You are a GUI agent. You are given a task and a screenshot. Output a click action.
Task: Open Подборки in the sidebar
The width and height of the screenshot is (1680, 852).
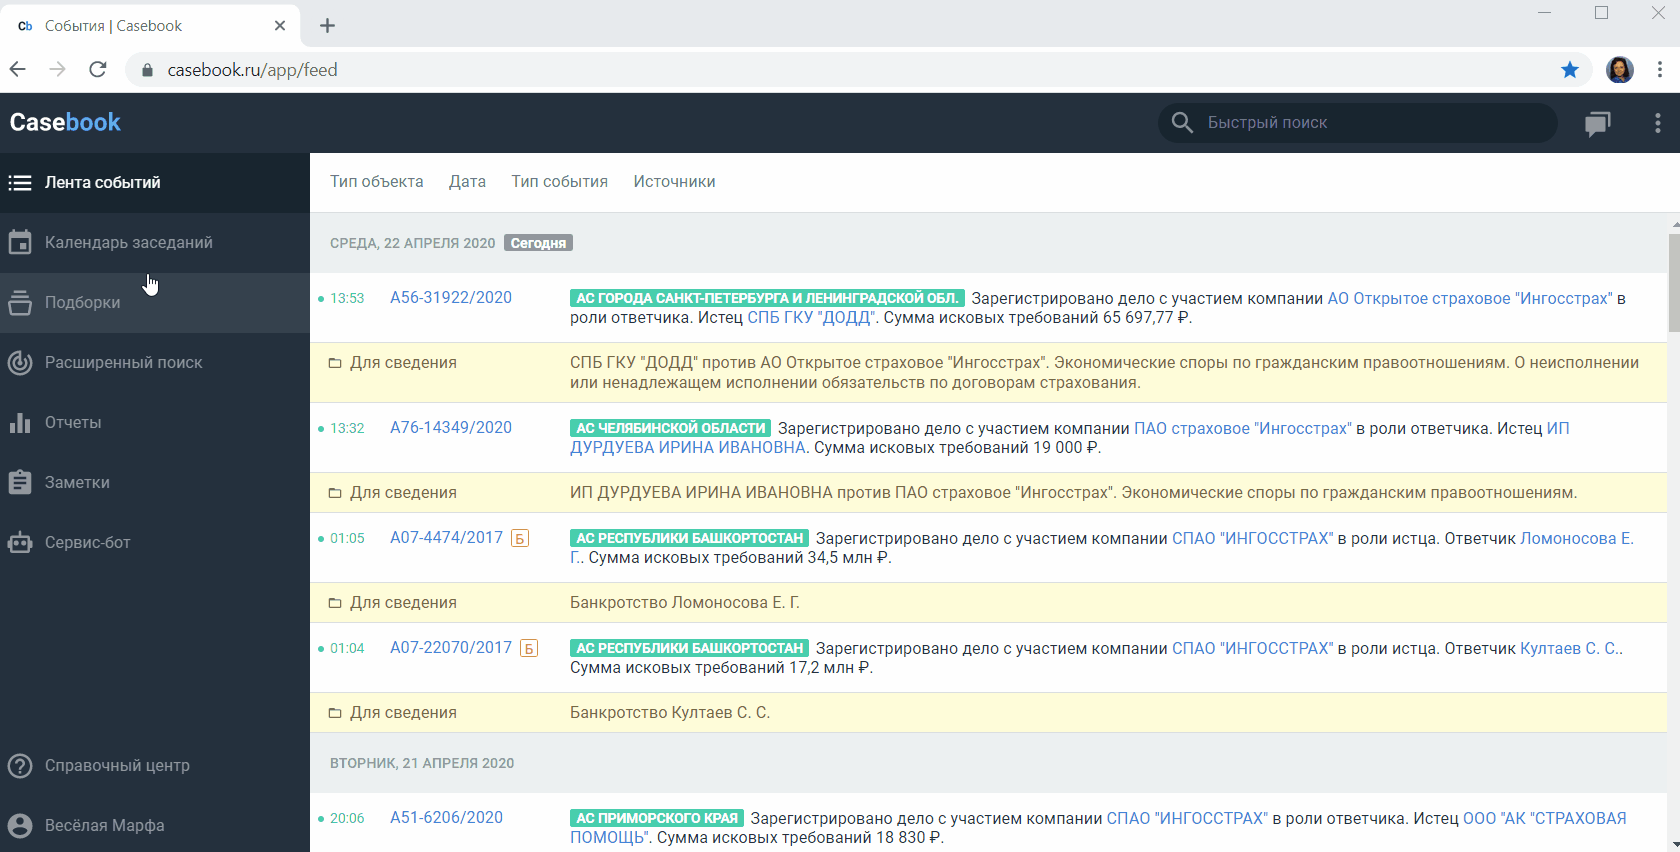pyautogui.click(x=155, y=302)
